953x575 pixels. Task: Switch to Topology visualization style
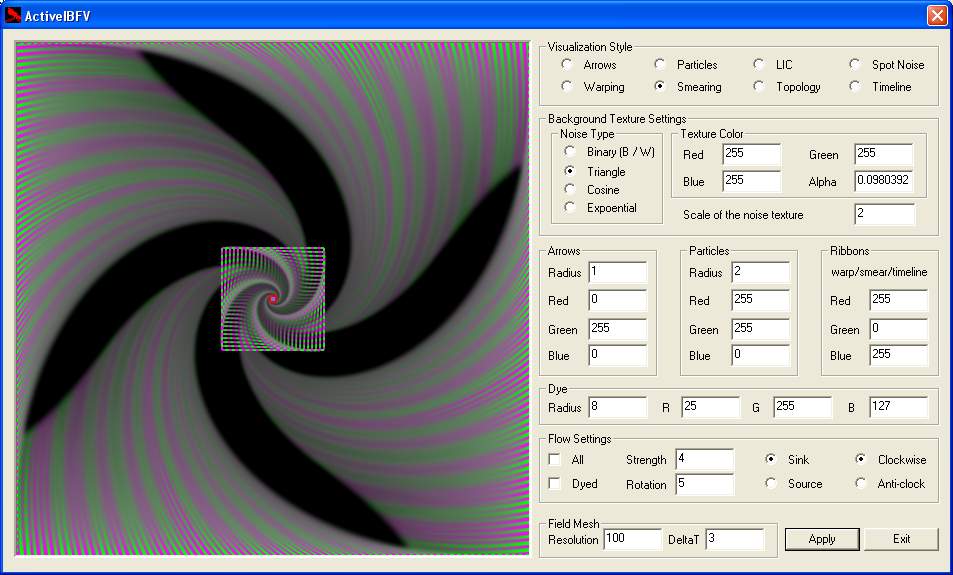(x=759, y=87)
